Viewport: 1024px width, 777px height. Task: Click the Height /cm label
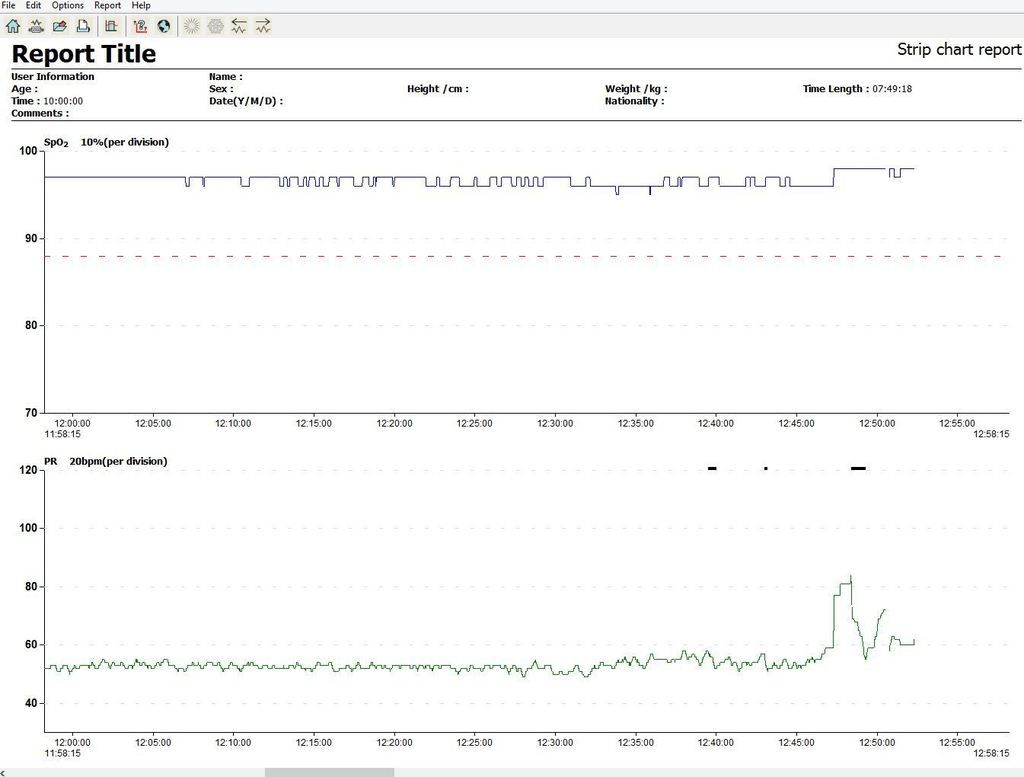pos(438,89)
